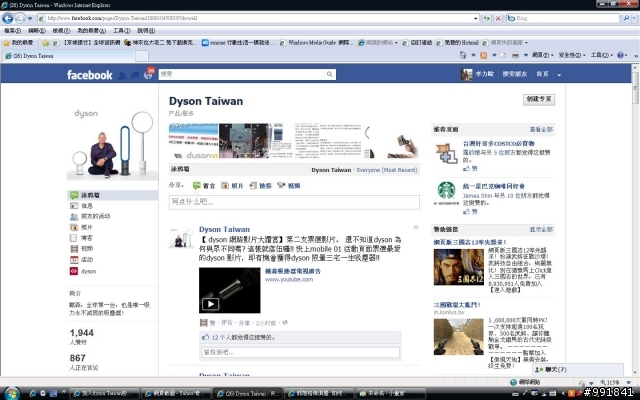Click the facebook.com address bar

[257, 18]
